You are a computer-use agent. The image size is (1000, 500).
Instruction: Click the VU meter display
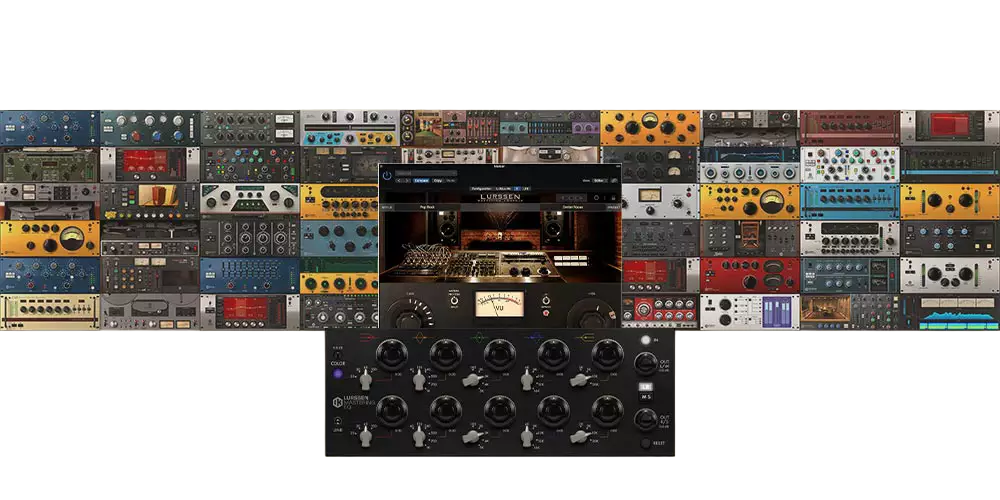[x=499, y=304]
